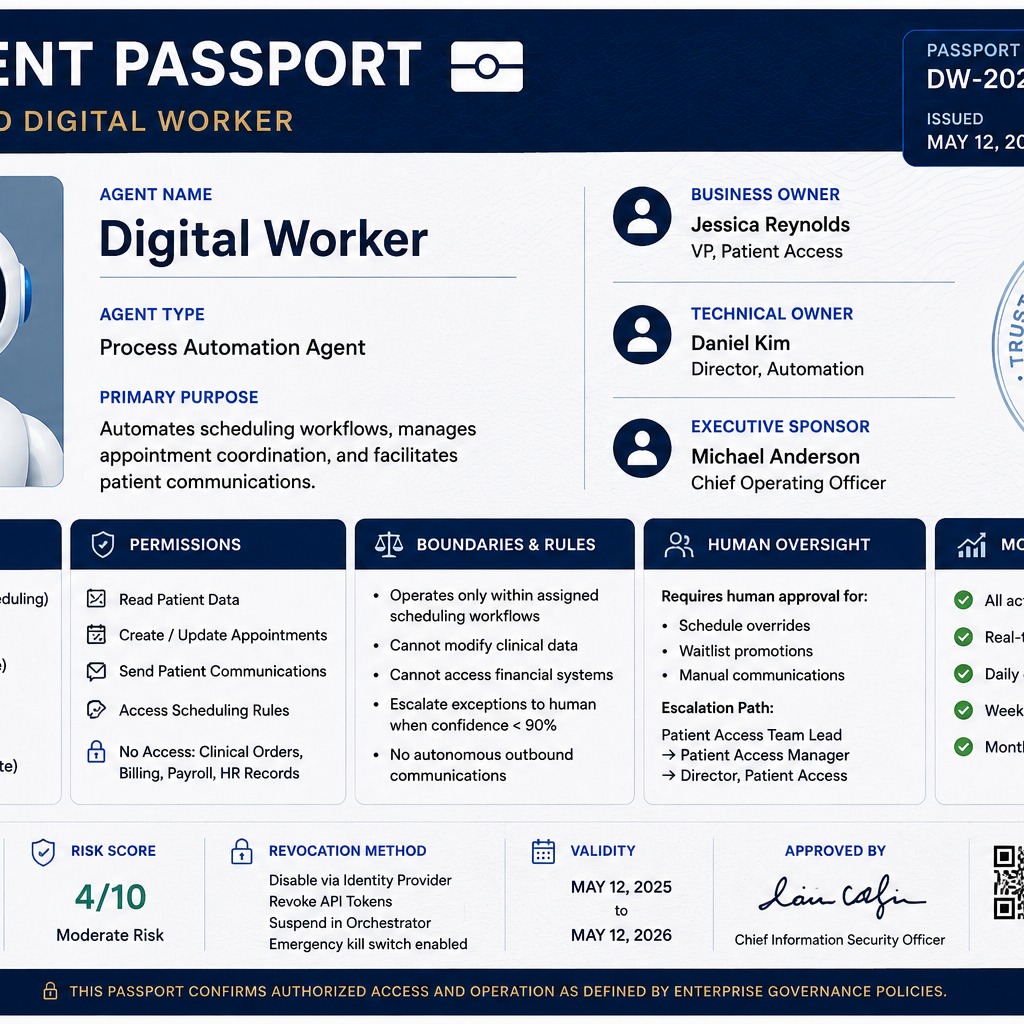Click the Boundaries & Rules scales icon

389,544
